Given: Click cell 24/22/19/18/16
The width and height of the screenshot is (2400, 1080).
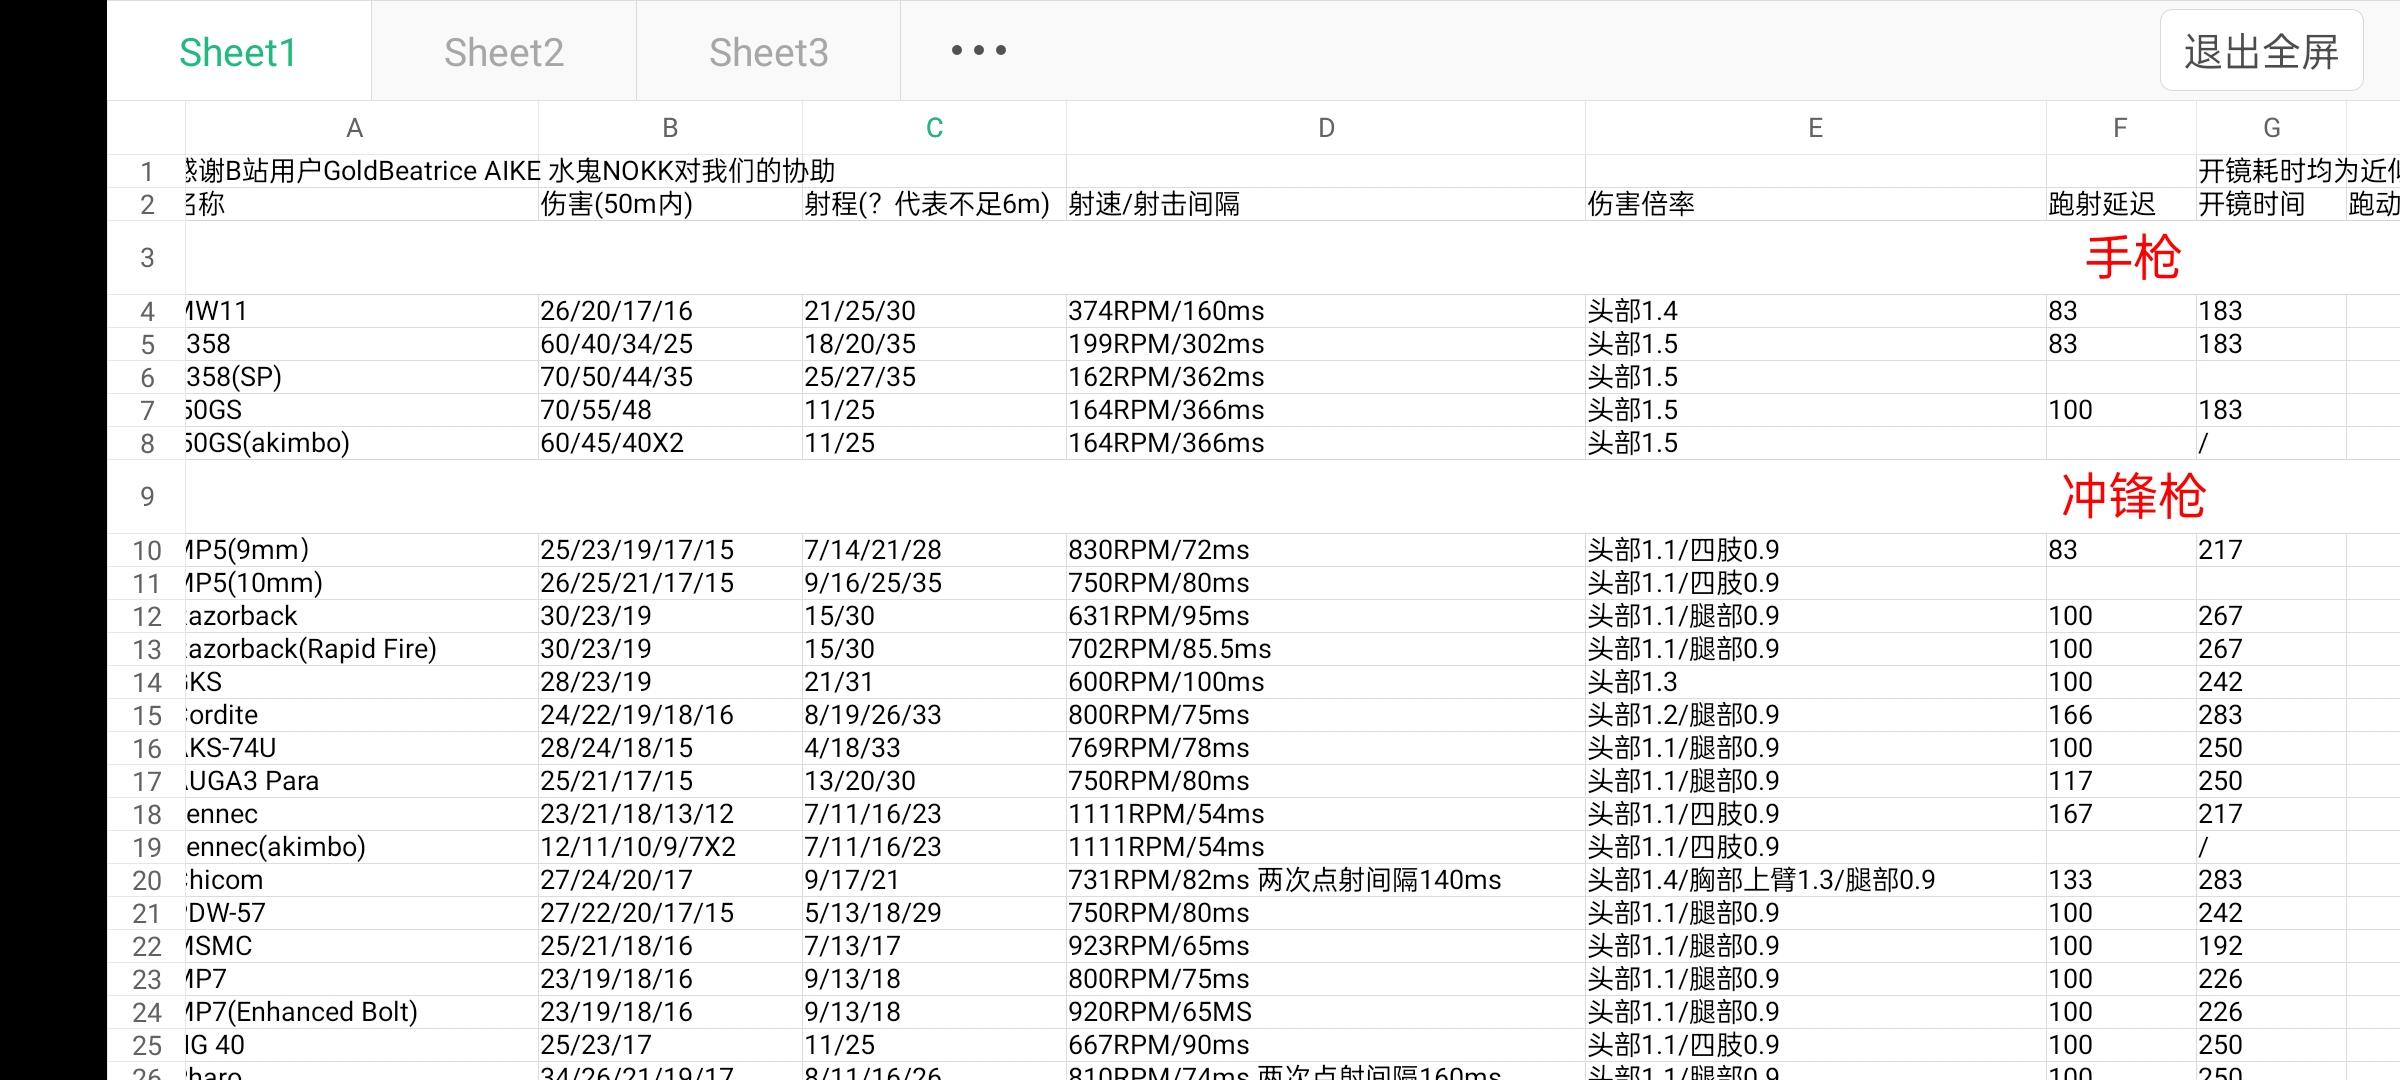Looking at the screenshot, I should coord(670,715).
